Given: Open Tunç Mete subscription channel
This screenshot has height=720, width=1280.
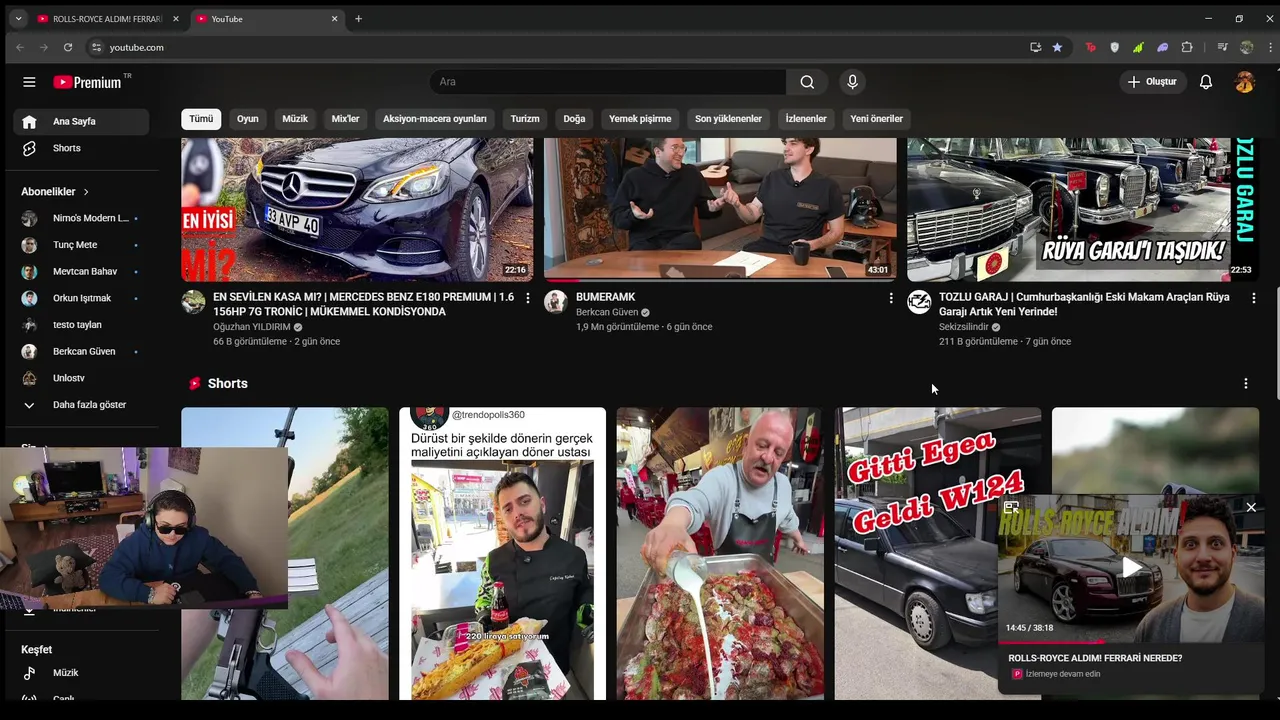Looking at the screenshot, I should 80,245.
